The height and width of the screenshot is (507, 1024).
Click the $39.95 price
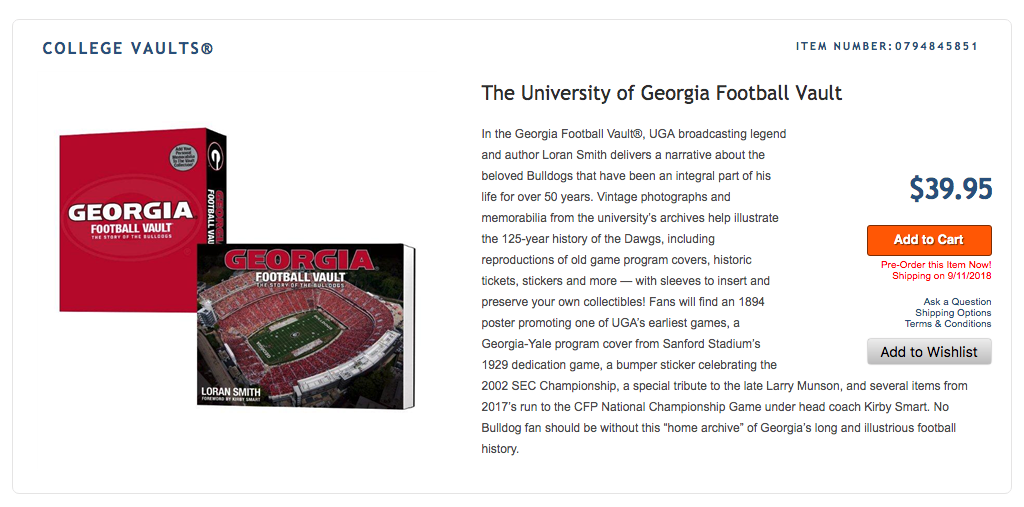pos(951,189)
